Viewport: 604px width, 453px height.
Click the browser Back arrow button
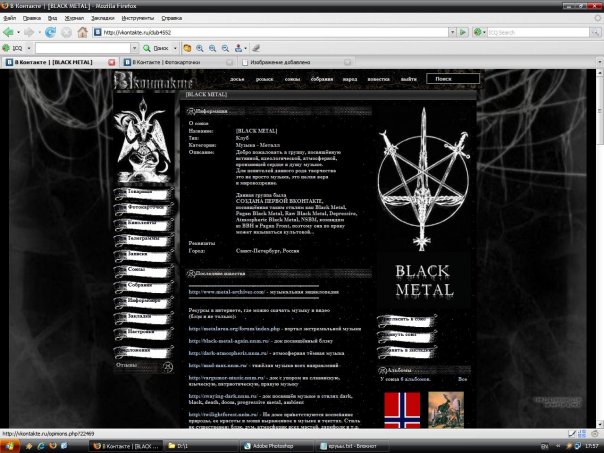pyautogui.click(x=11, y=32)
